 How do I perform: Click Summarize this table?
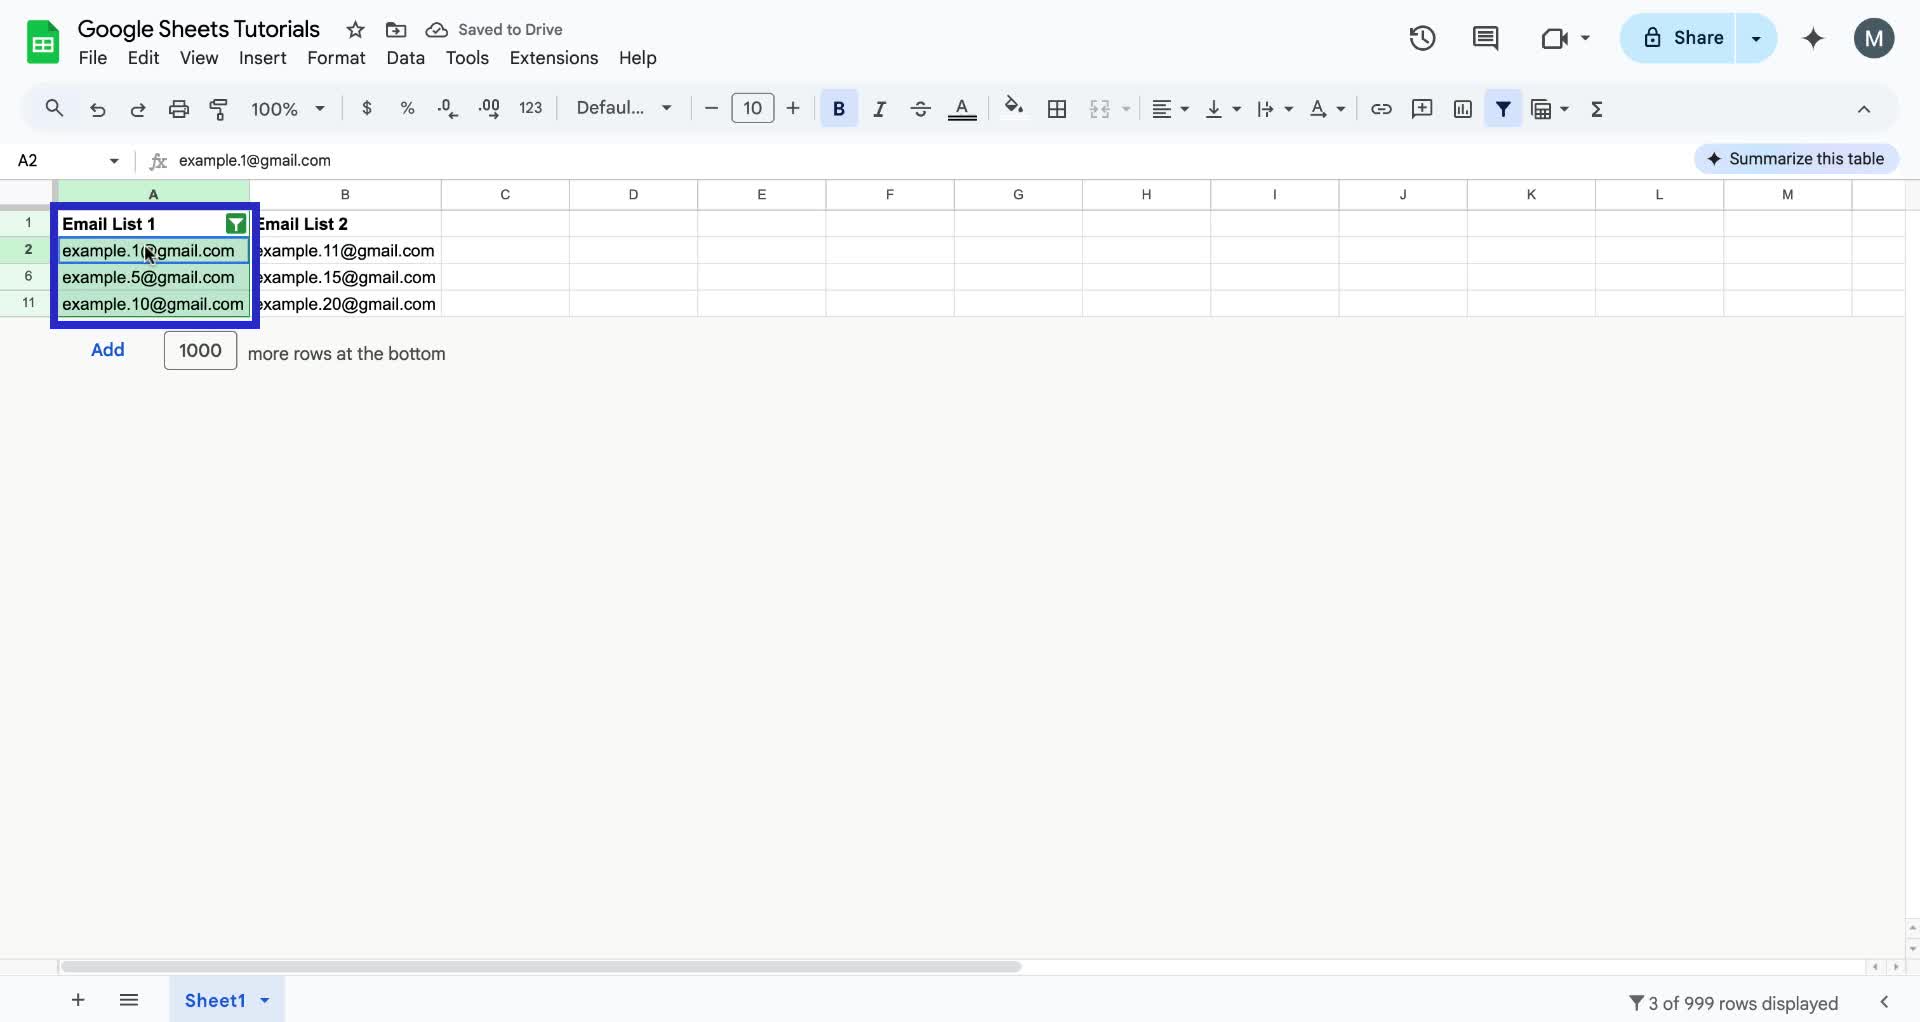[1796, 158]
